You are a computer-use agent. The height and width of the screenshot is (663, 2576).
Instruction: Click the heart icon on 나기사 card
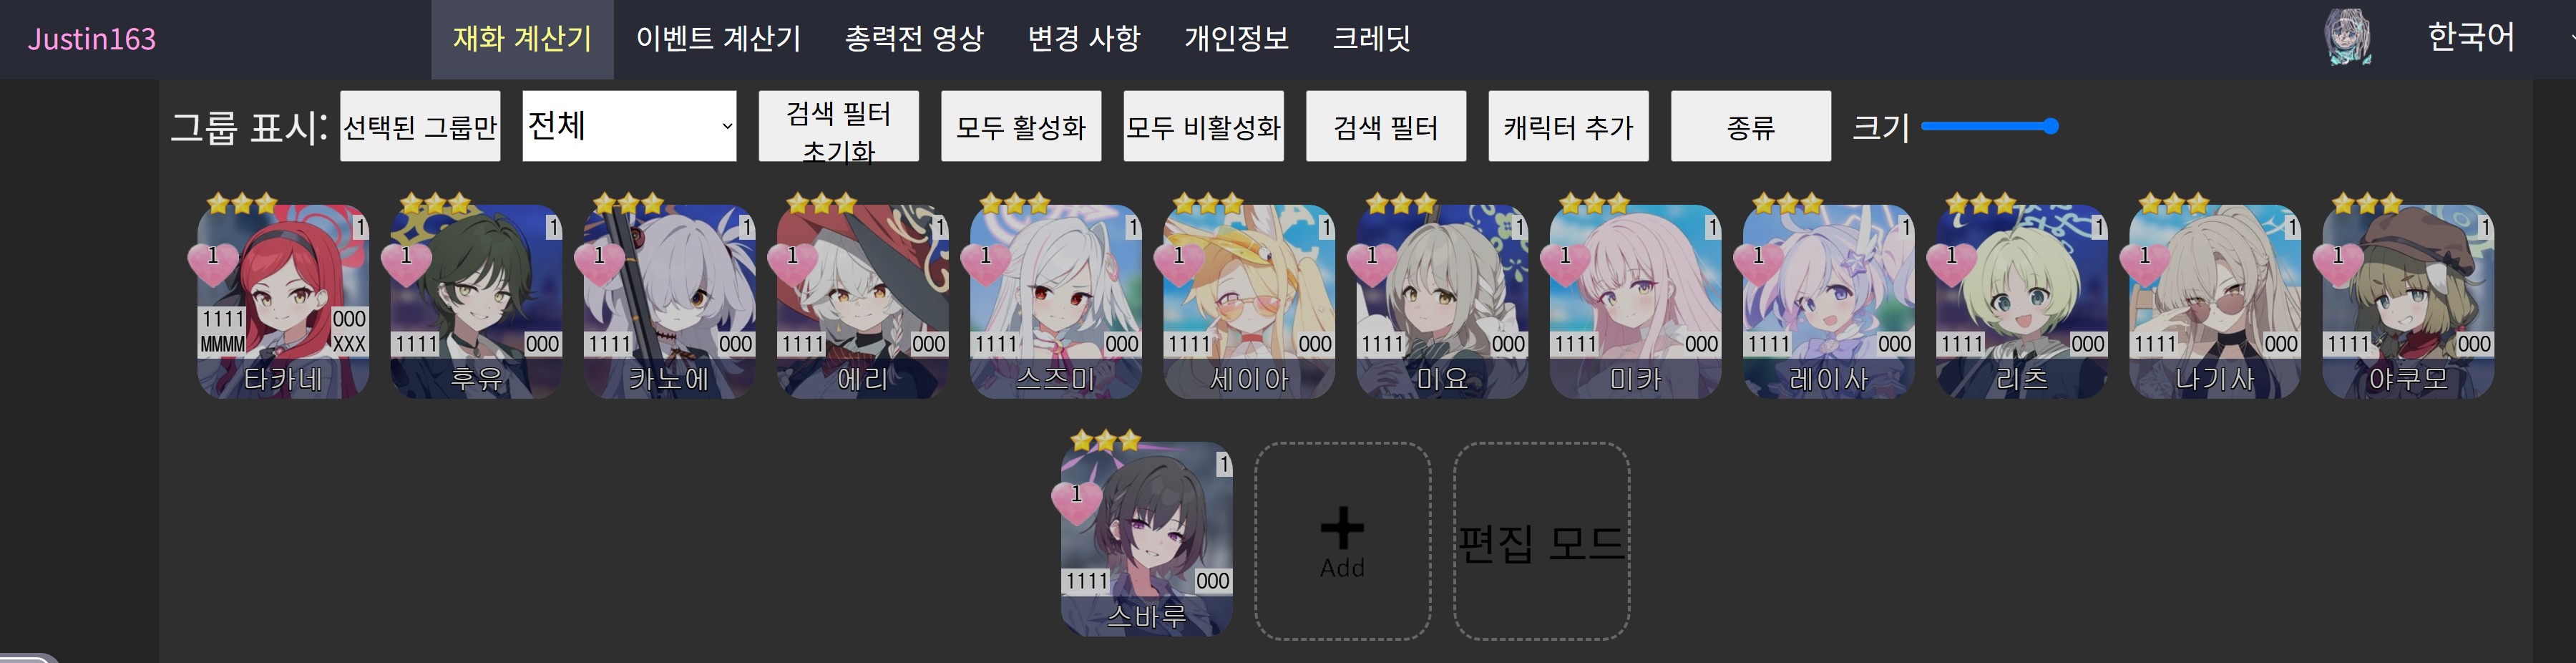click(x=2145, y=262)
